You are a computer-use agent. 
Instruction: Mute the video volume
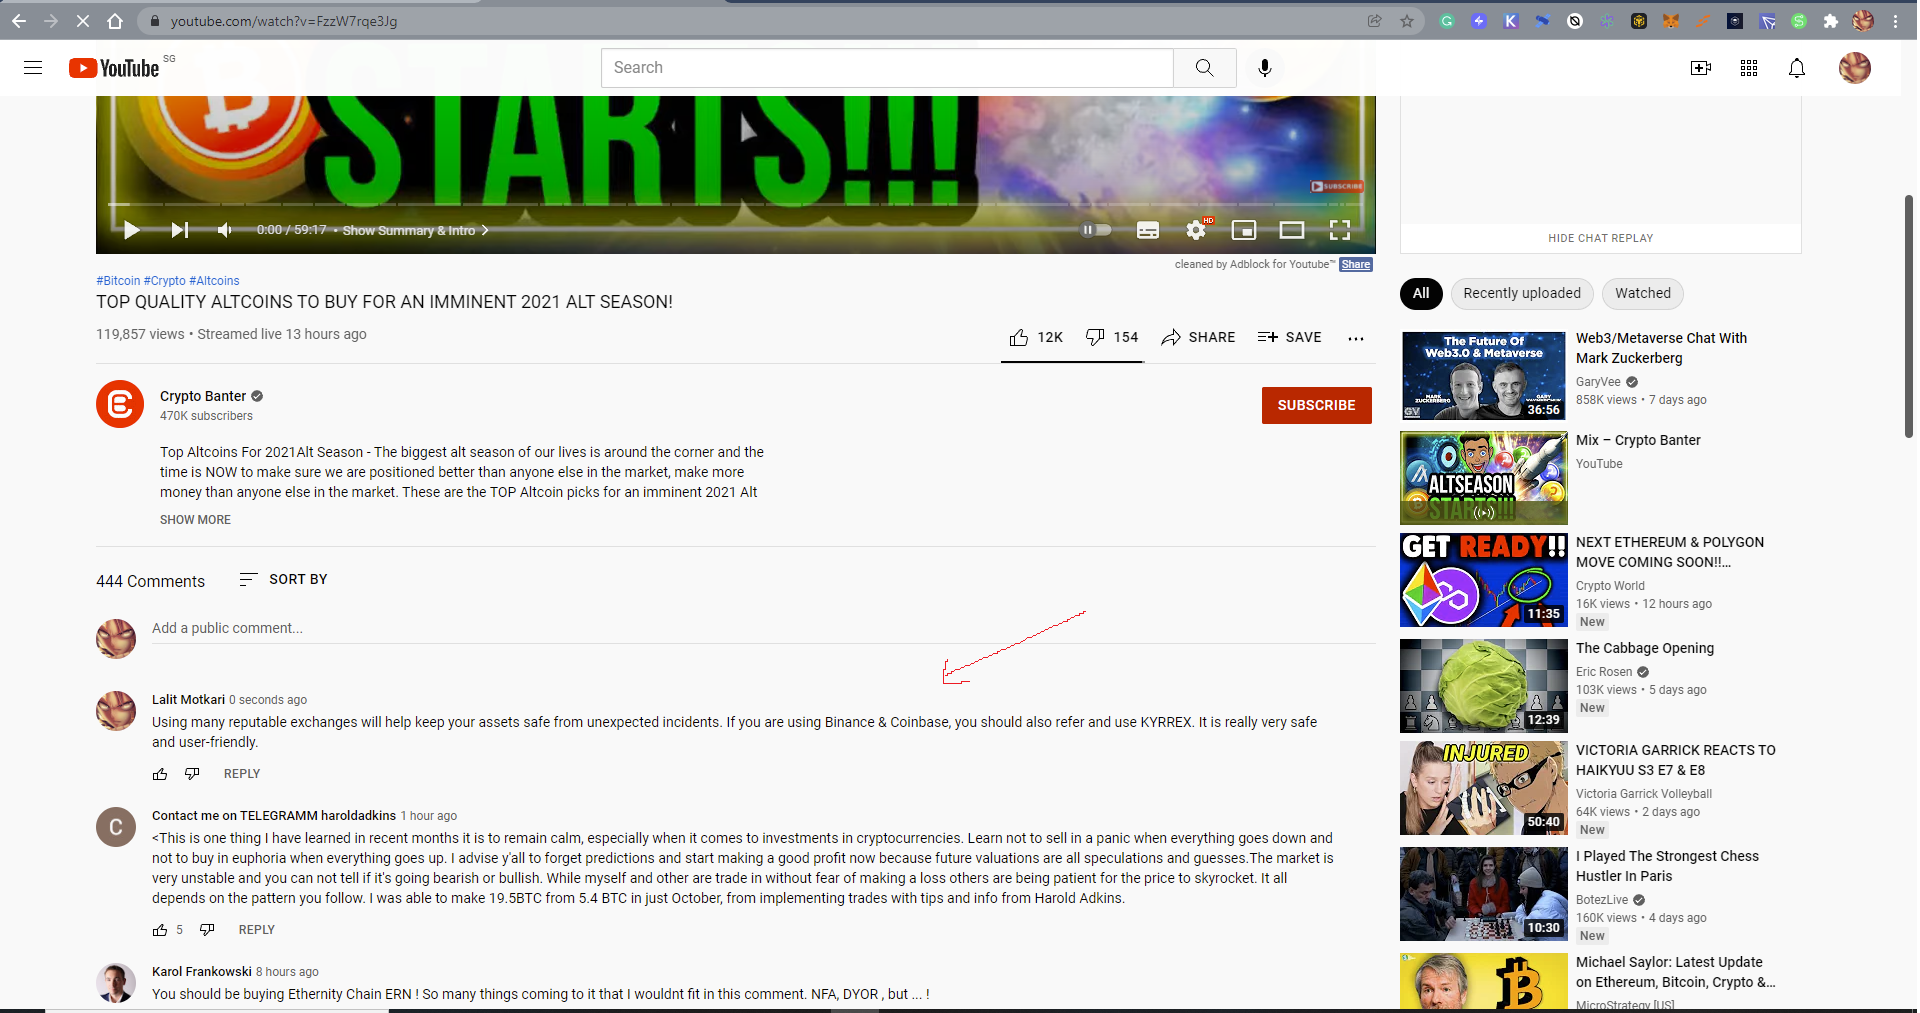(x=225, y=230)
